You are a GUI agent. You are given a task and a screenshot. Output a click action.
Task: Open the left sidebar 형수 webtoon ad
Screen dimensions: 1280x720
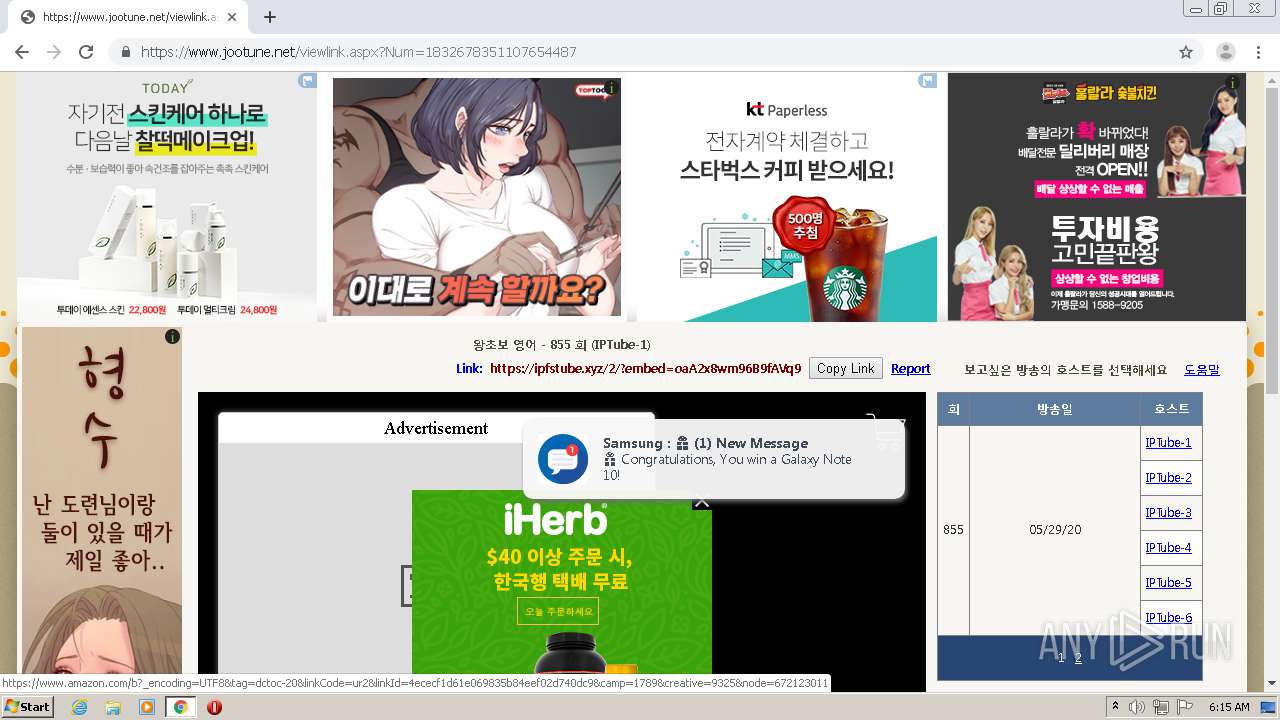tap(102, 500)
